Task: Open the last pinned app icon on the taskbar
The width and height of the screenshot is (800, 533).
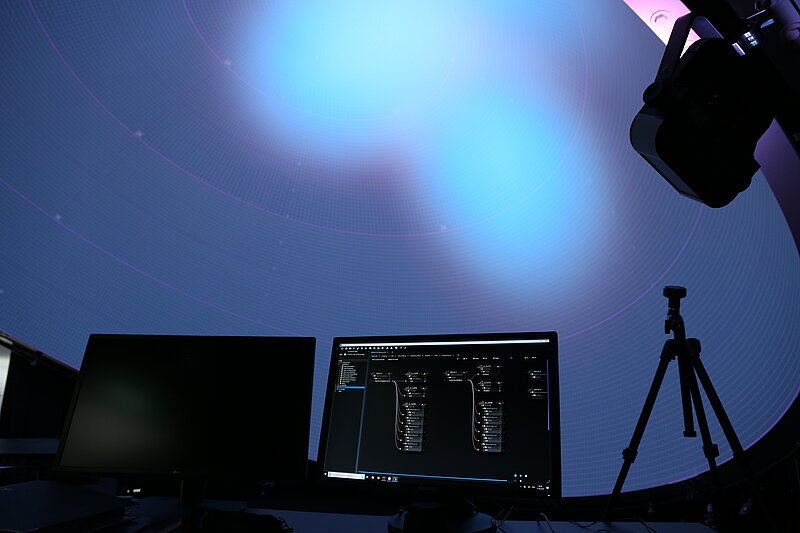Action: (x=396, y=478)
